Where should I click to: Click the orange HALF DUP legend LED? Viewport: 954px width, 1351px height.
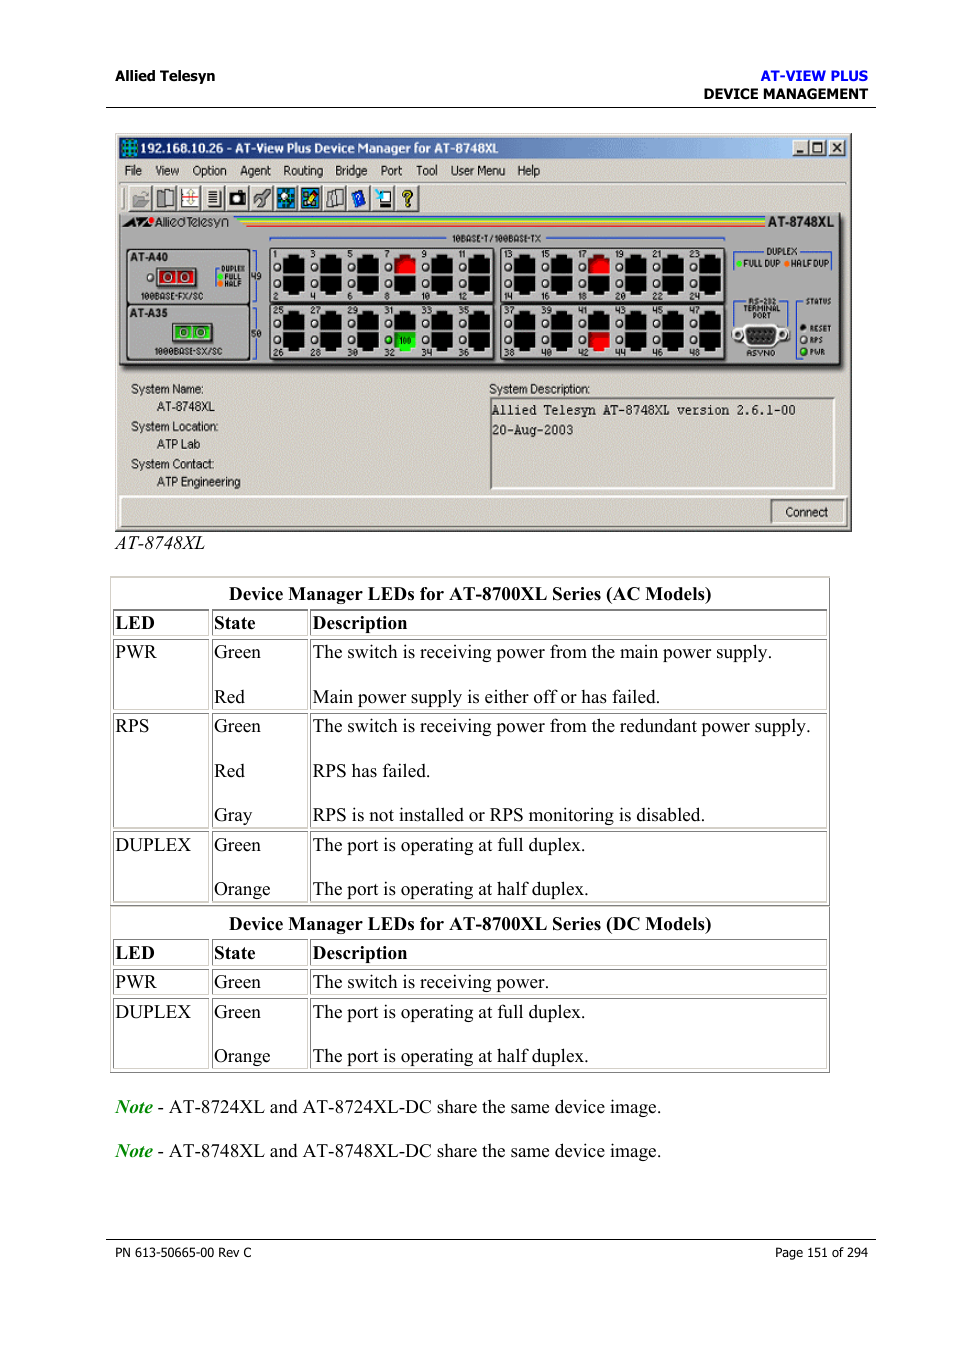click(787, 264)
